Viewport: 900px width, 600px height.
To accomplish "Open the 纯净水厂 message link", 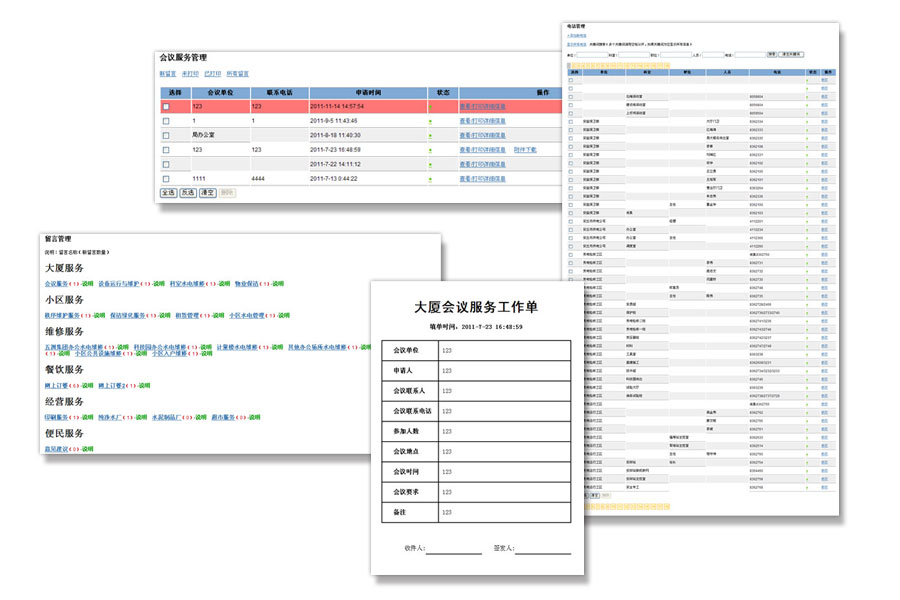I will pyautogui.click(x=110, y=417).
